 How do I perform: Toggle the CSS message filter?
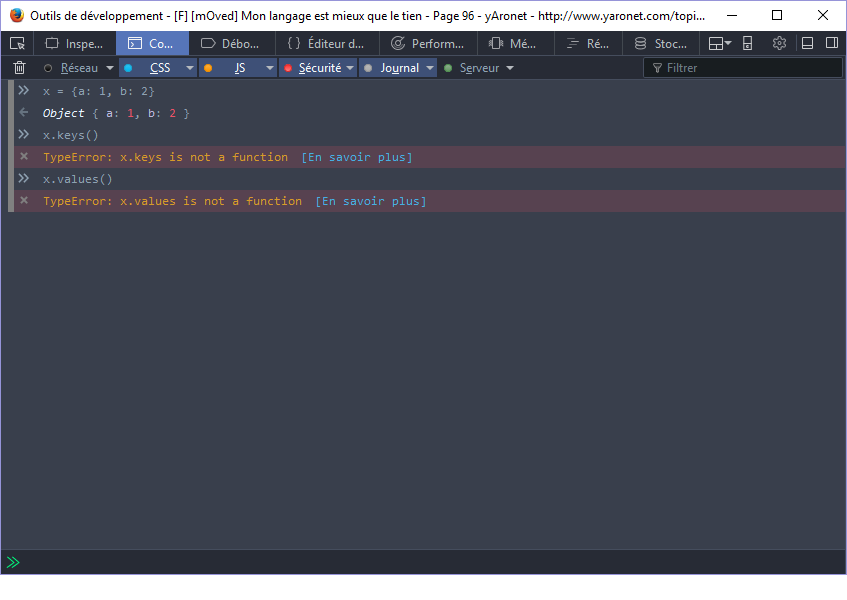[x=159, y=68]
